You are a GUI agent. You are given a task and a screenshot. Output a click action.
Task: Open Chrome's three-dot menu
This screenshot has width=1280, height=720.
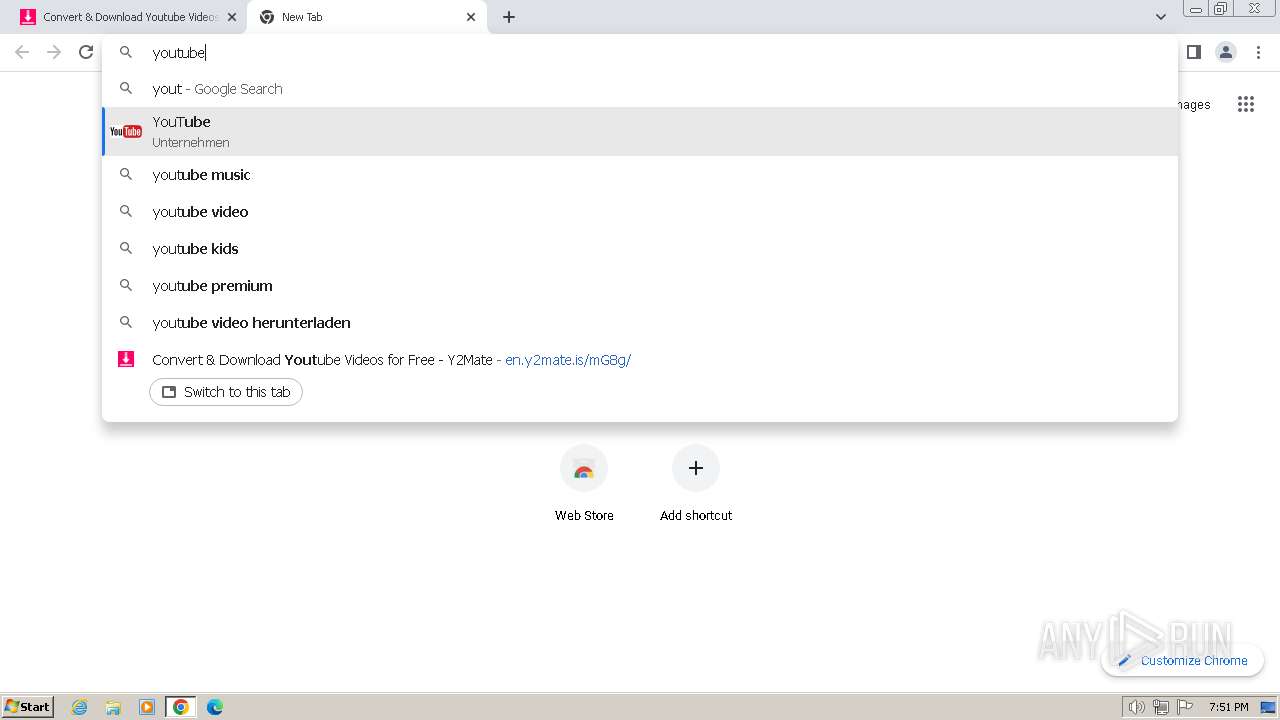[1259, 52]
